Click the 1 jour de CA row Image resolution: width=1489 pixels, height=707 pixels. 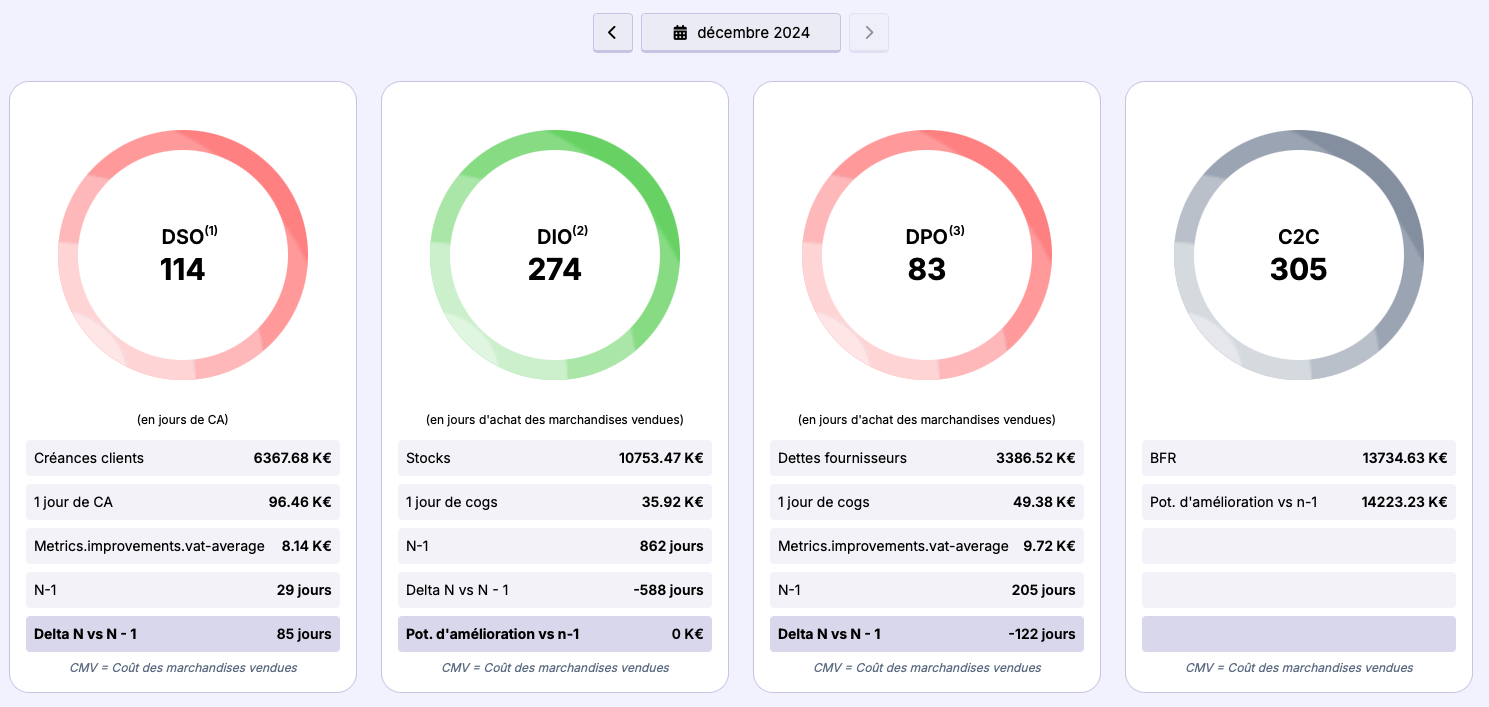click(x=183, y=502)
